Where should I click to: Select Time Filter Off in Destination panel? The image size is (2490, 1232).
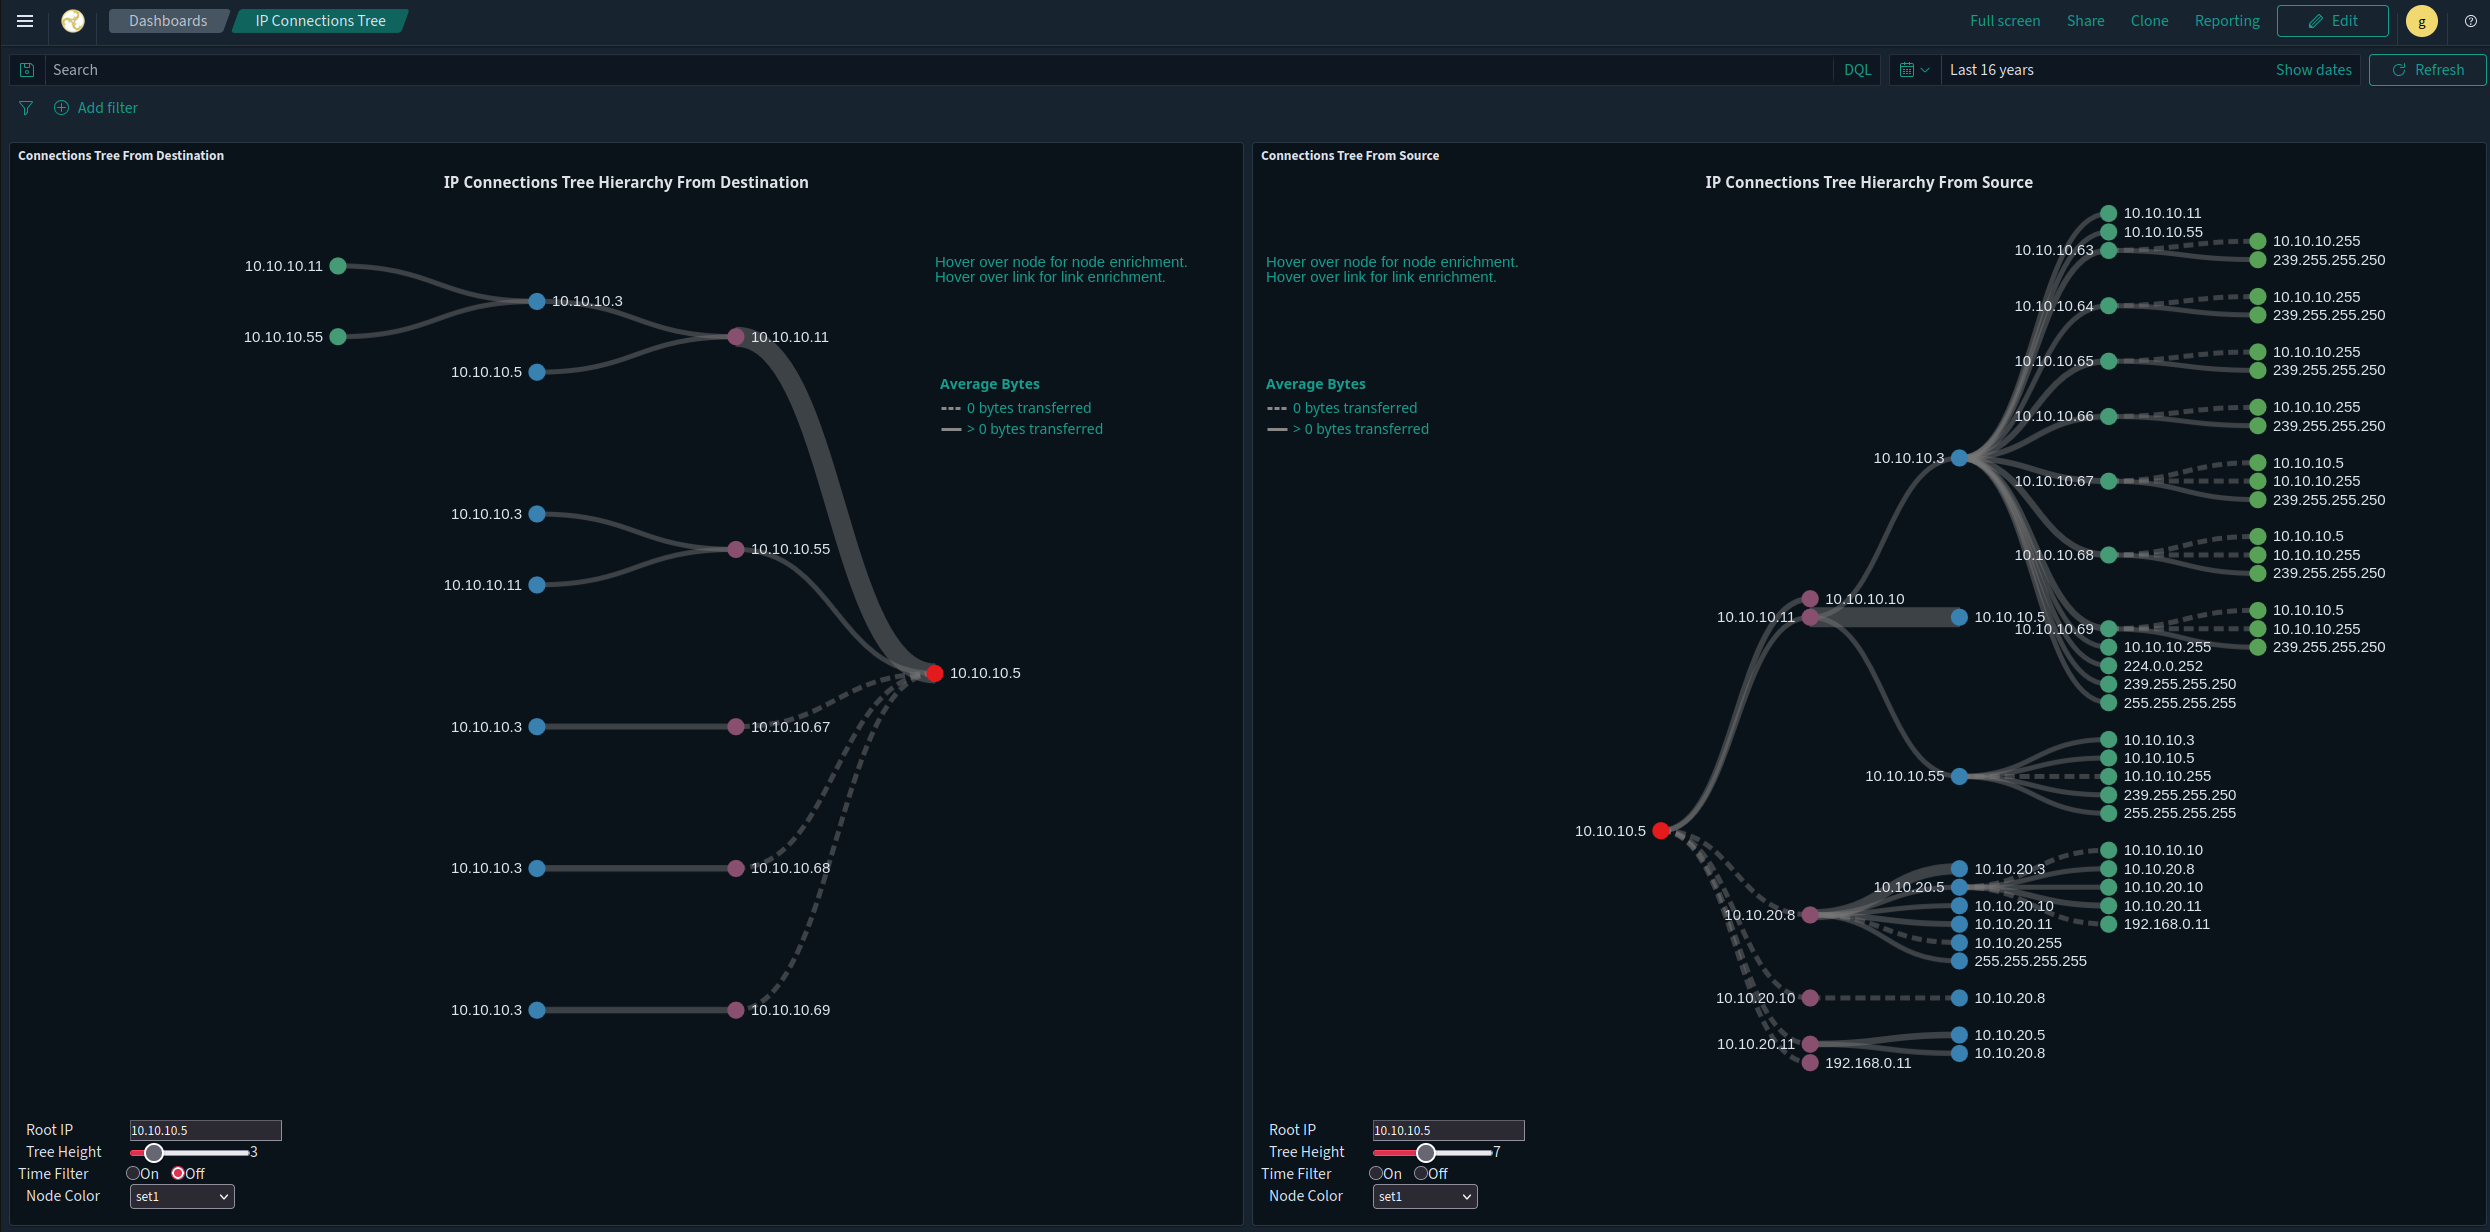pos(178,1173)
